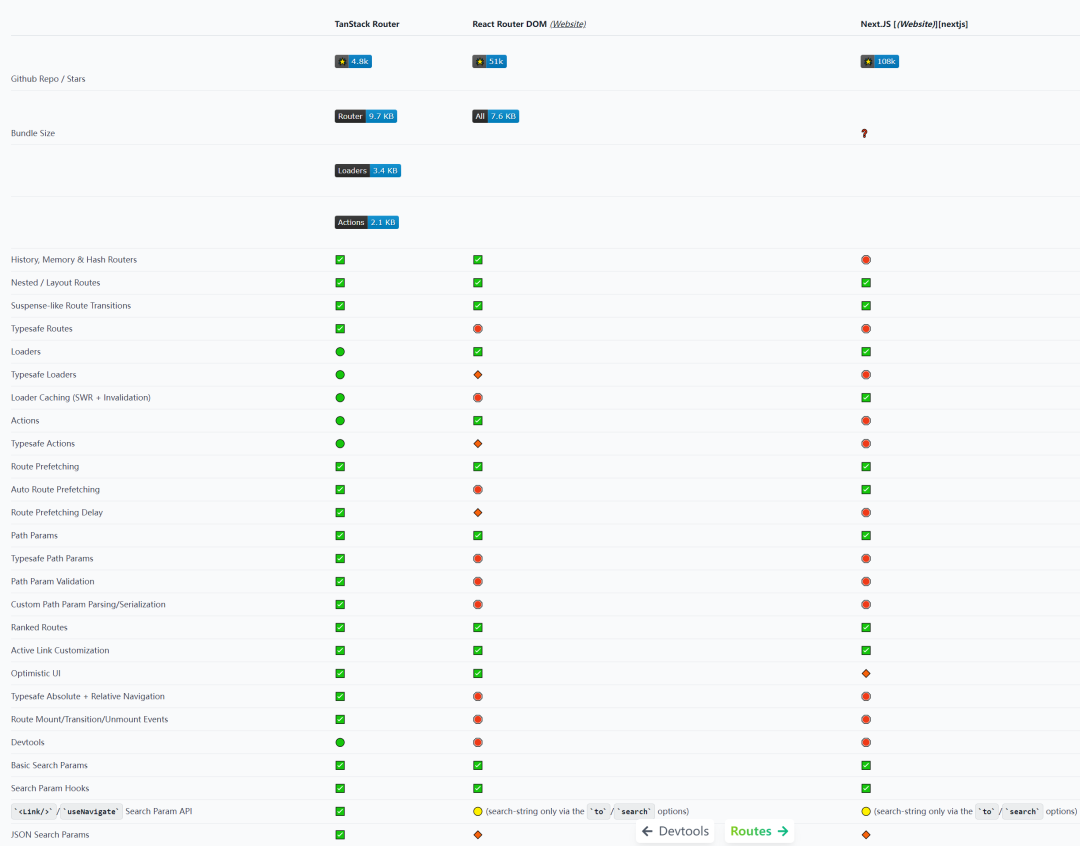Click React Router red circle for Typesafe Routes
Image resolution: width=1080 pixels, height=846 pixels.
pos(478,329)
